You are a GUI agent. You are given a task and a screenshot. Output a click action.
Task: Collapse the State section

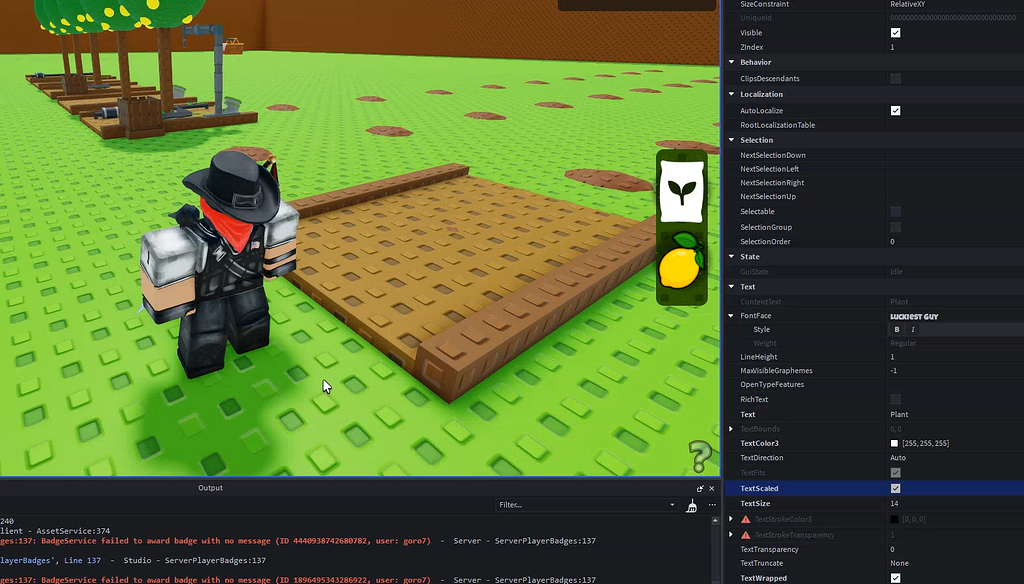tap(731, 257)
